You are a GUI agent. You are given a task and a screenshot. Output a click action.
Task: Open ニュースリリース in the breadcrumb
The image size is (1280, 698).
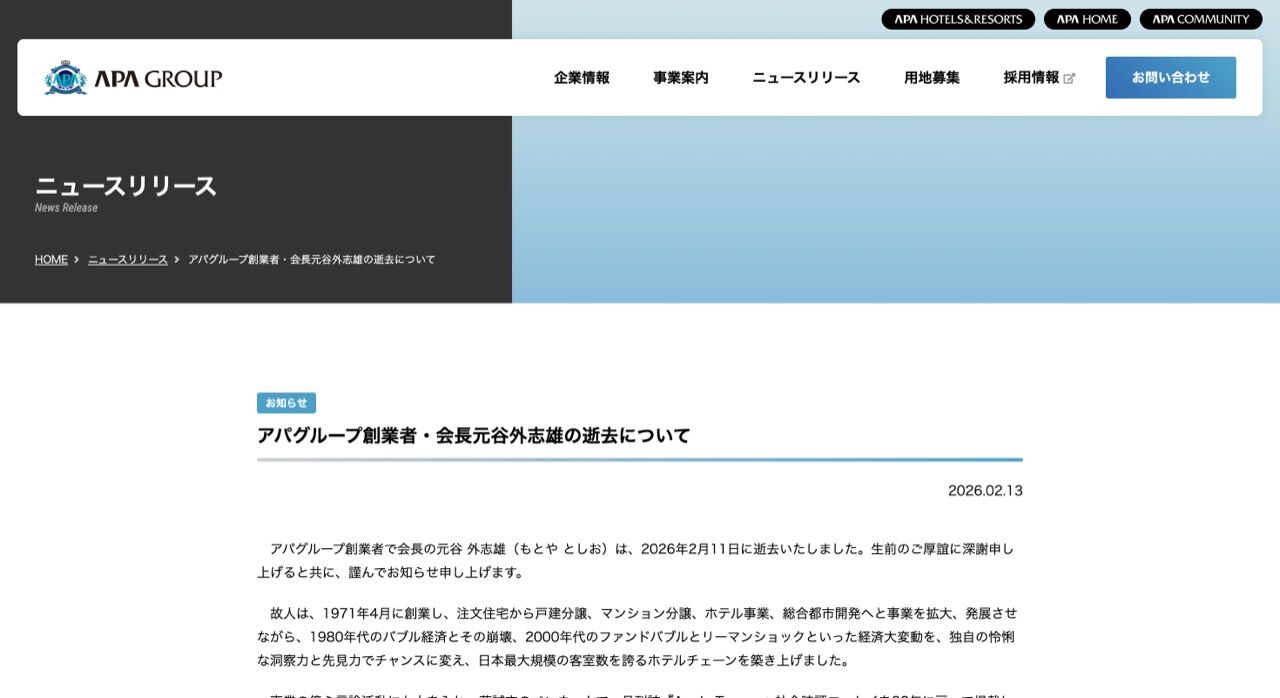tap(128, 259)
